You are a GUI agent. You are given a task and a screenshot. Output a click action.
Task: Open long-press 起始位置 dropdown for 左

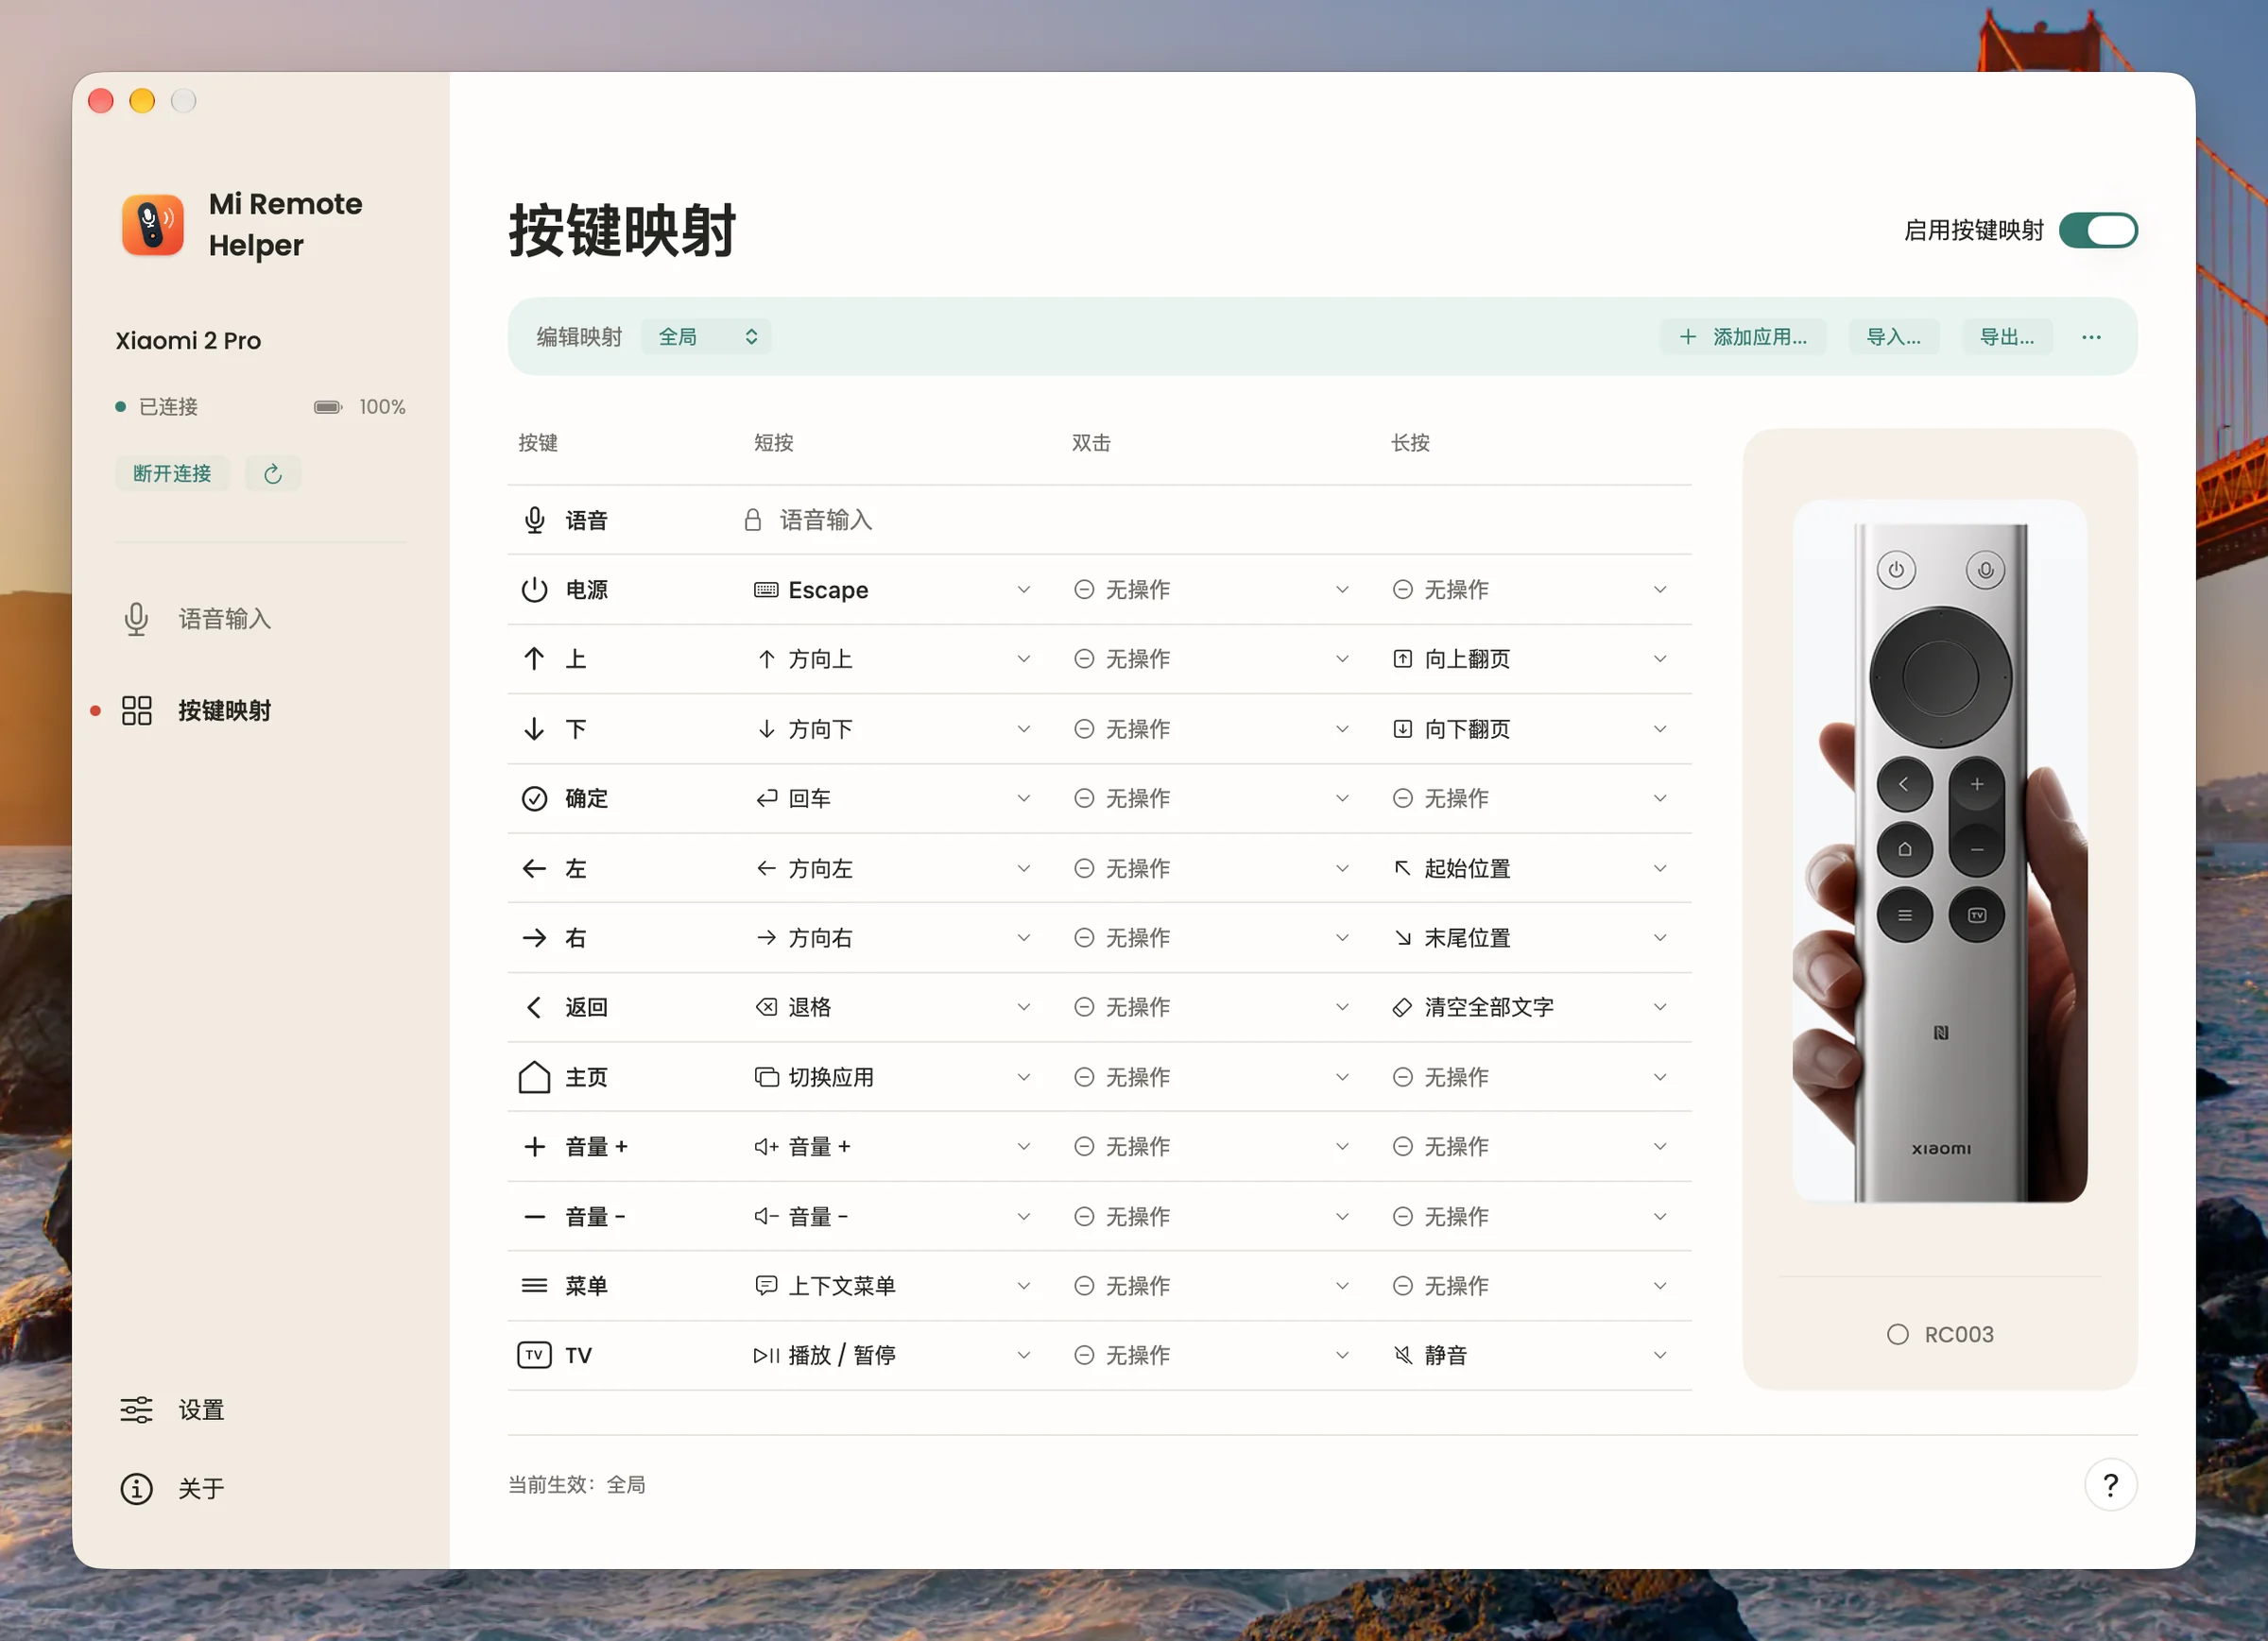(x=1529, y=868)
